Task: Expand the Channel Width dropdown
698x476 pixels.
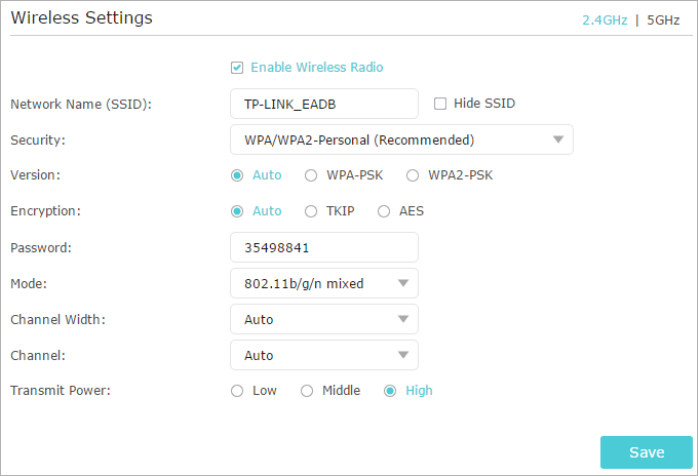Action: pyautogui.click(x=324, y=319)
